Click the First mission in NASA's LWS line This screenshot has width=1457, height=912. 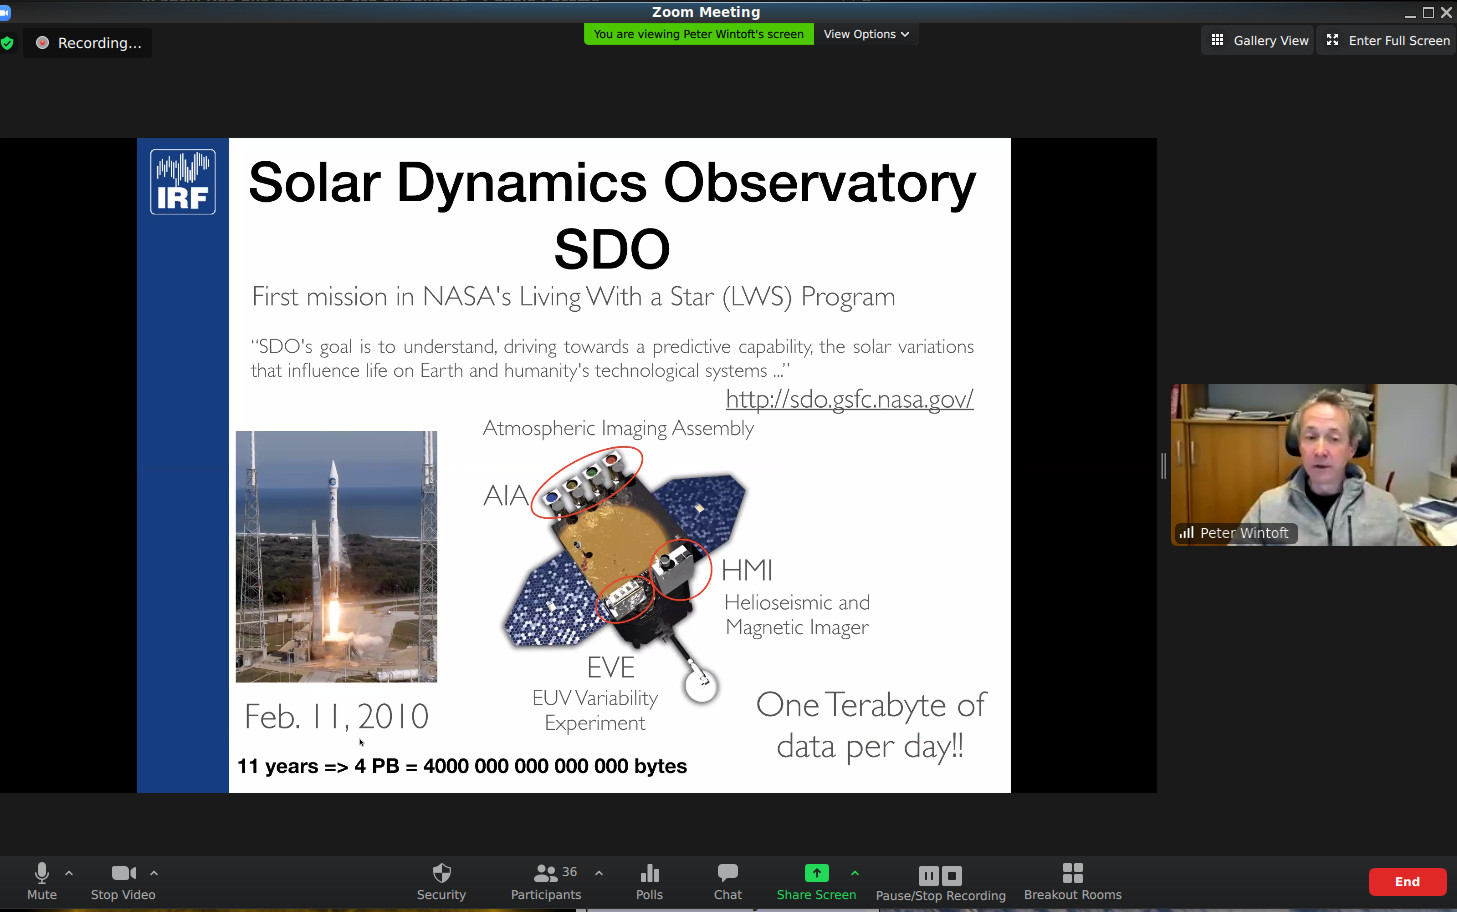coord(573,297)
